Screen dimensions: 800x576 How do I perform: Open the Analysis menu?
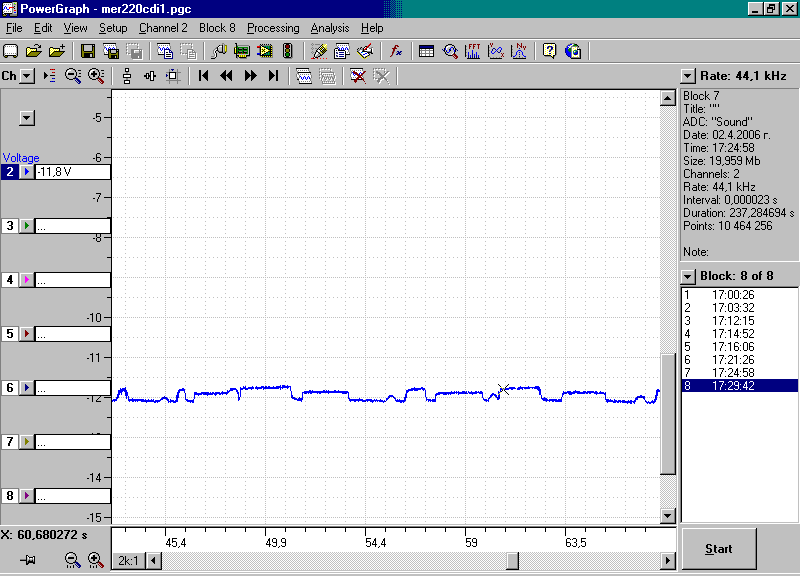point(330,28)
